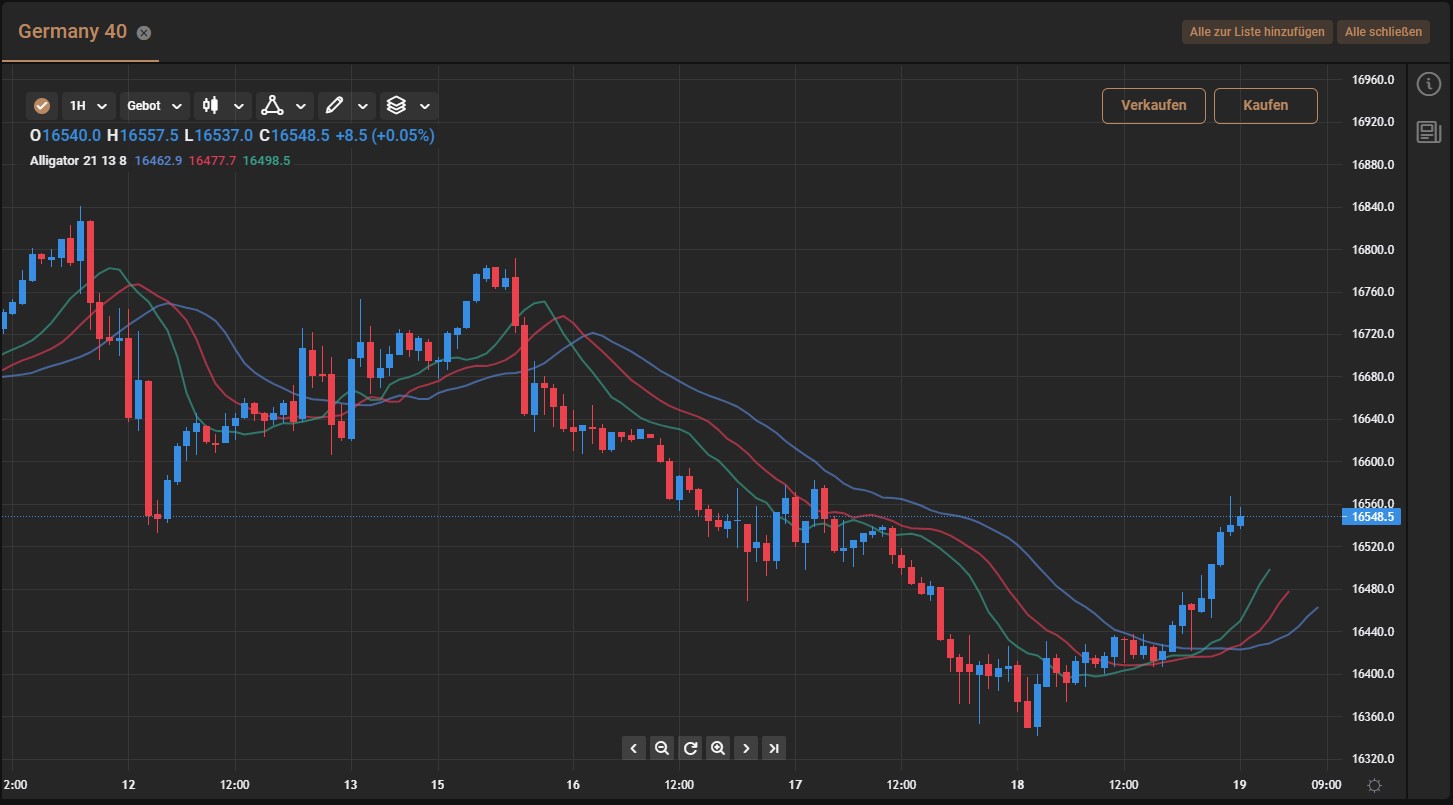Open the indicators triangle dropdown
The height and width of the screenshot is (805, 1453).
tap(285, 105)
